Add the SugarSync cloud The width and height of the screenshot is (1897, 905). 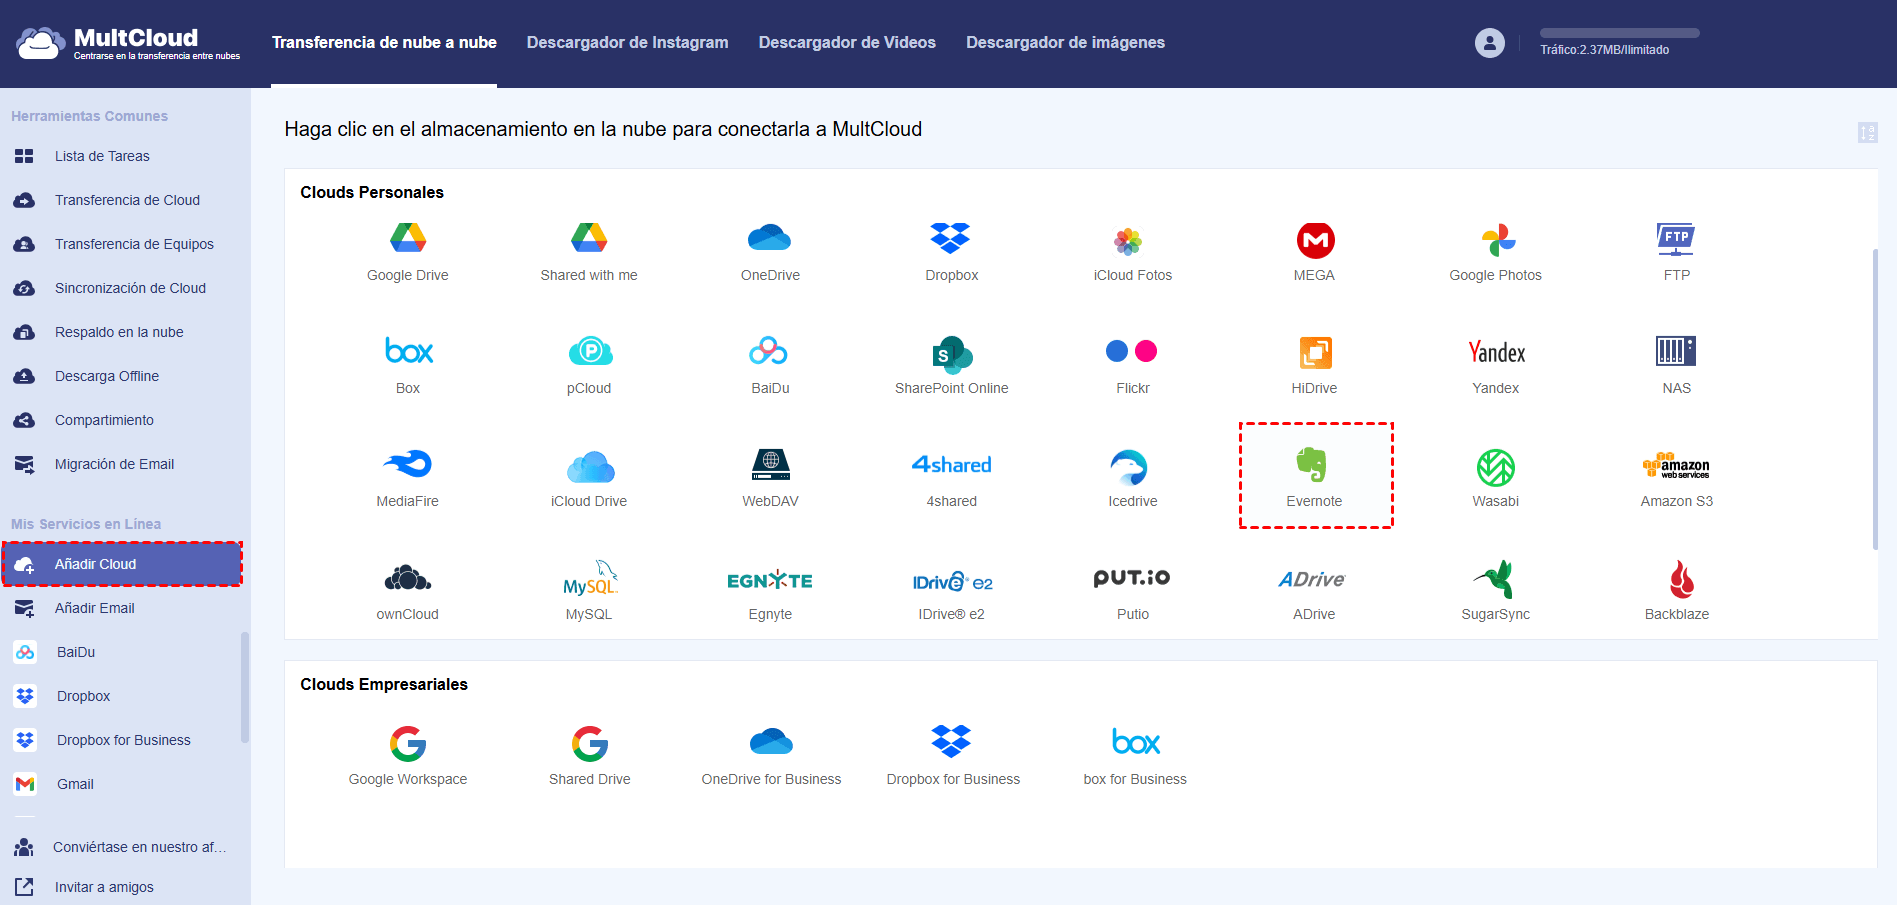pos(1495,579)
